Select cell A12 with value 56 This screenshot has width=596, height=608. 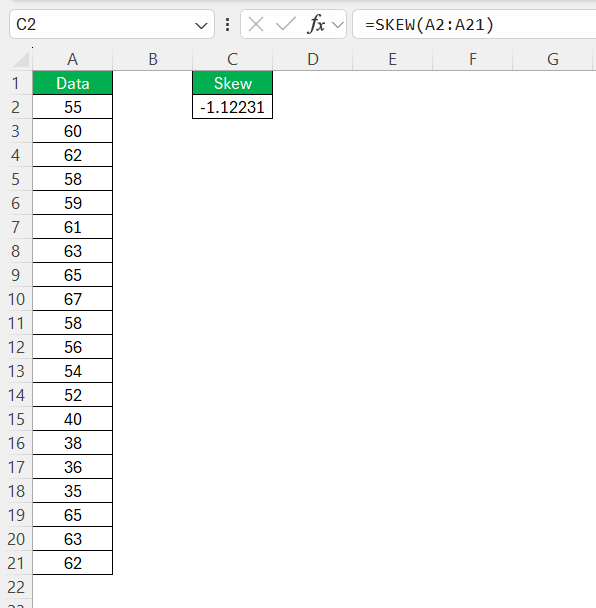(x=73, y=347)
